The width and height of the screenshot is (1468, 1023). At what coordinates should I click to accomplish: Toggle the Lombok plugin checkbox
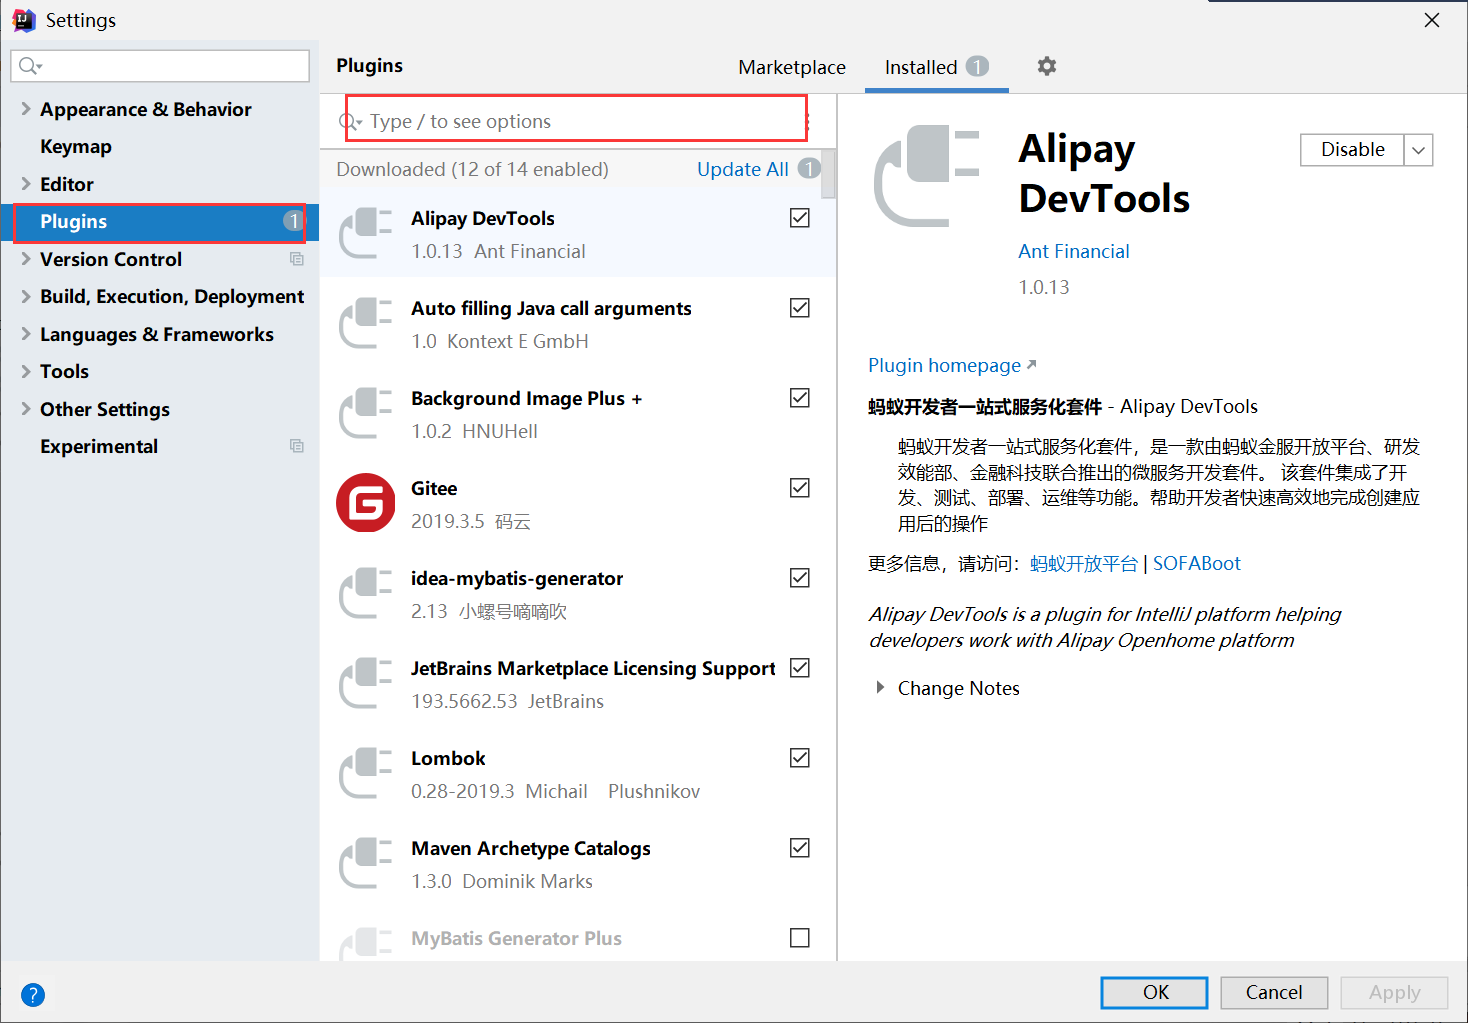click(800, 758)
